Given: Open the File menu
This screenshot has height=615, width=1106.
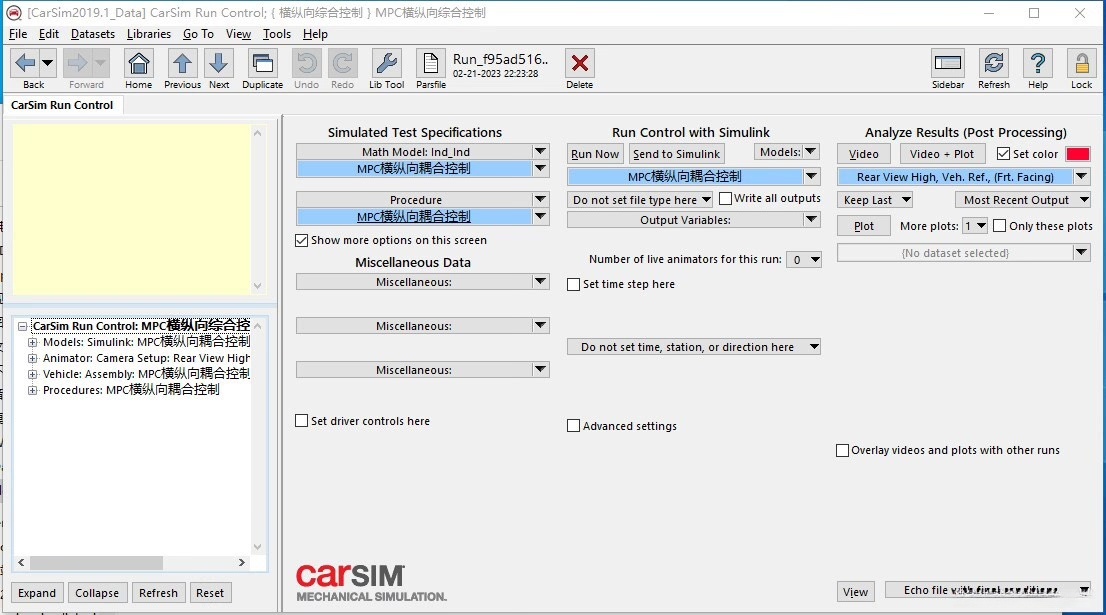Looking at the screenshot, I should coord(18,34).
